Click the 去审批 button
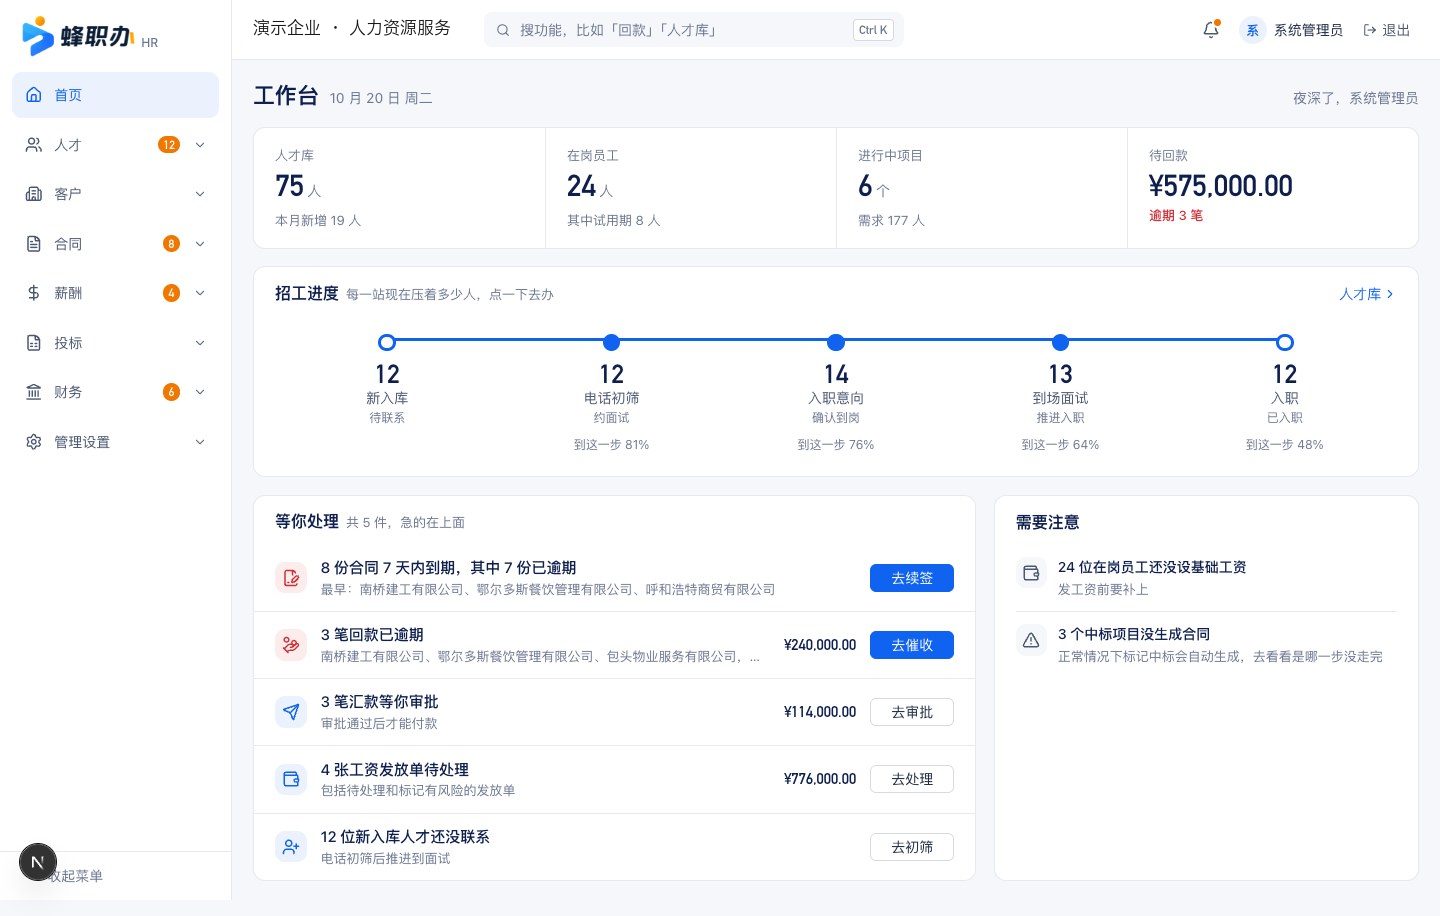Image resolution: width=1440 pixels, height=916 pixels. click(912, 712)
